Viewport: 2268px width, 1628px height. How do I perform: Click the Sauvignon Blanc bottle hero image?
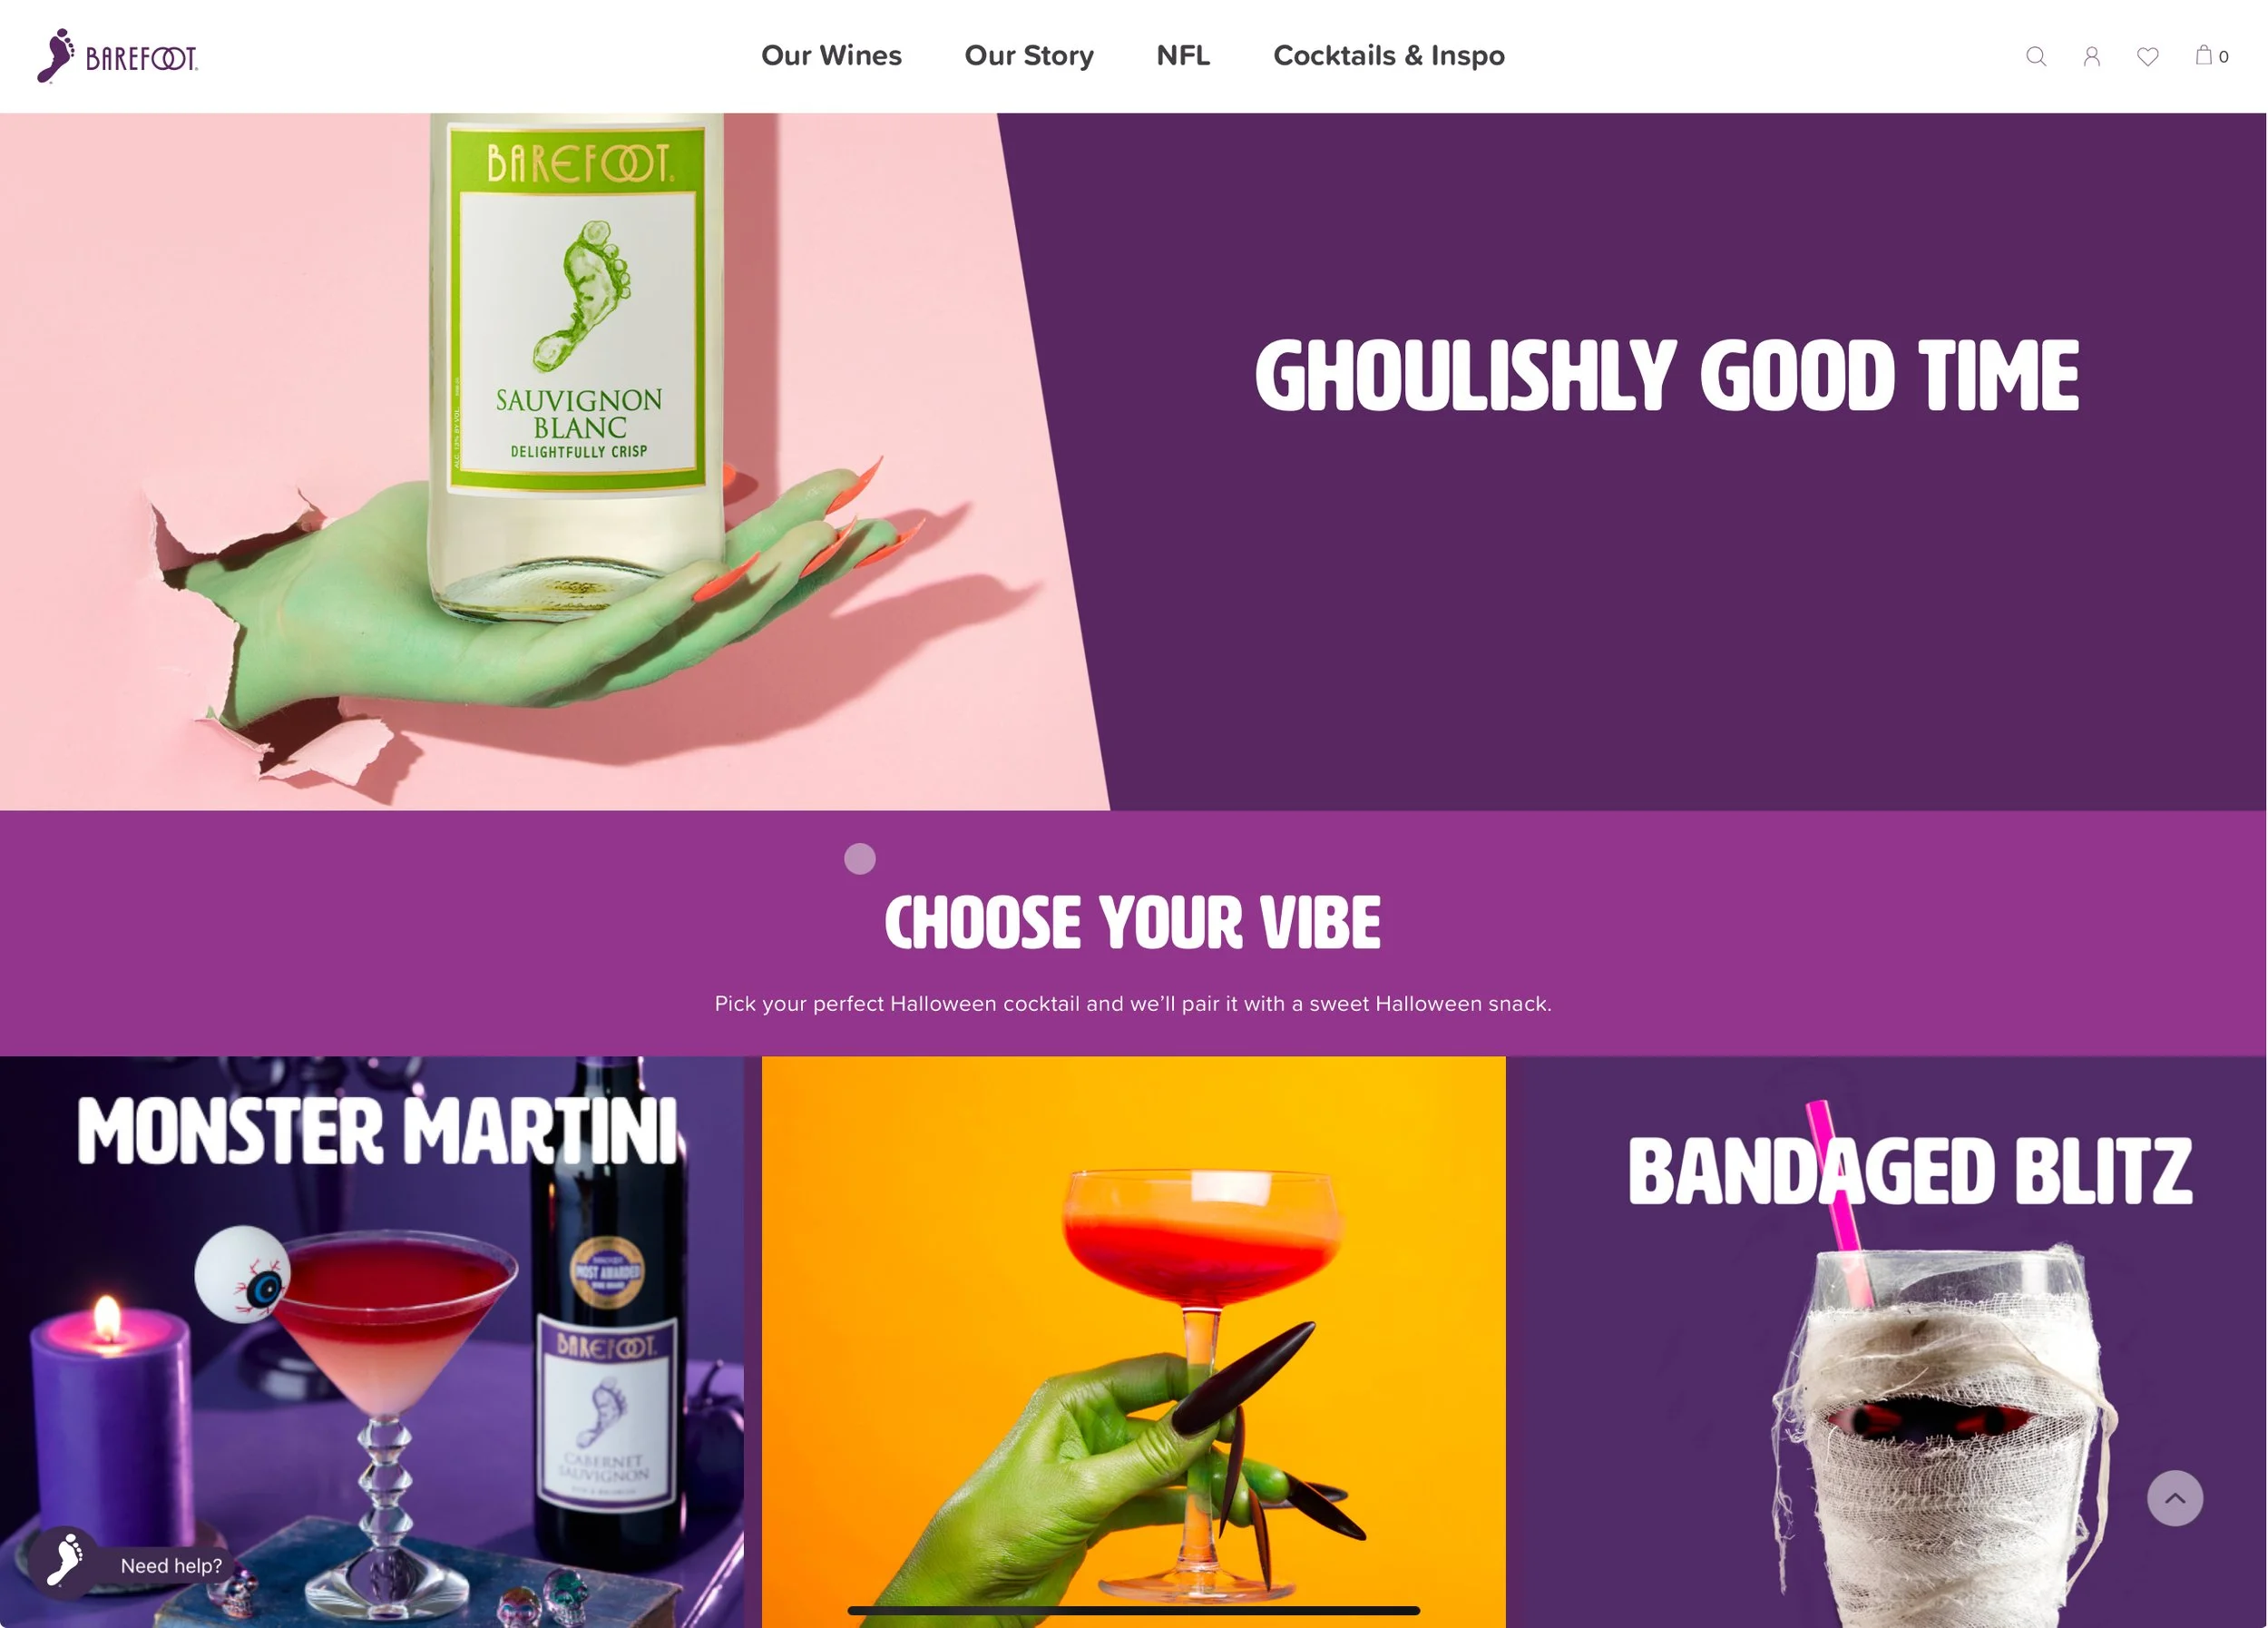pos(555,461)
